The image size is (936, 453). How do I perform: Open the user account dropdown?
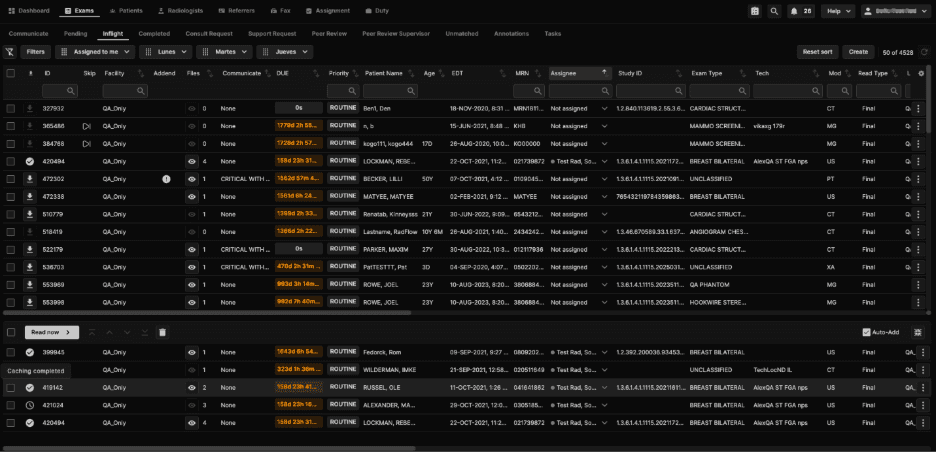pos(895,11)
